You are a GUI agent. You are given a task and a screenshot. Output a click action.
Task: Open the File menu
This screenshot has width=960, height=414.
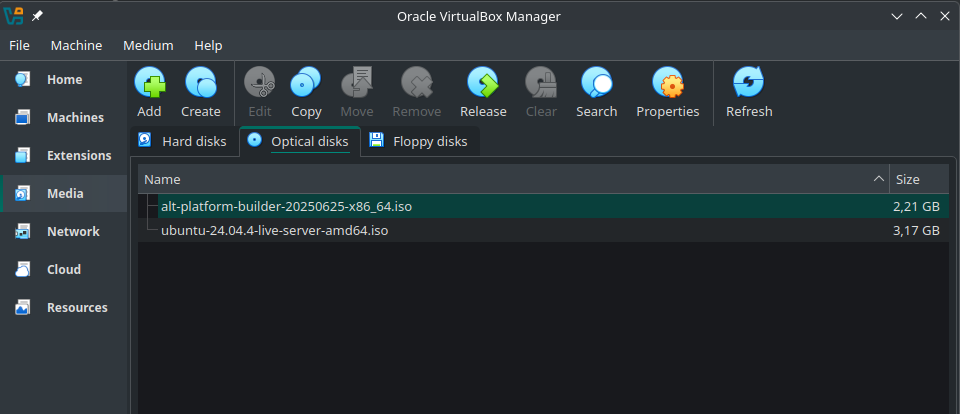20,45
